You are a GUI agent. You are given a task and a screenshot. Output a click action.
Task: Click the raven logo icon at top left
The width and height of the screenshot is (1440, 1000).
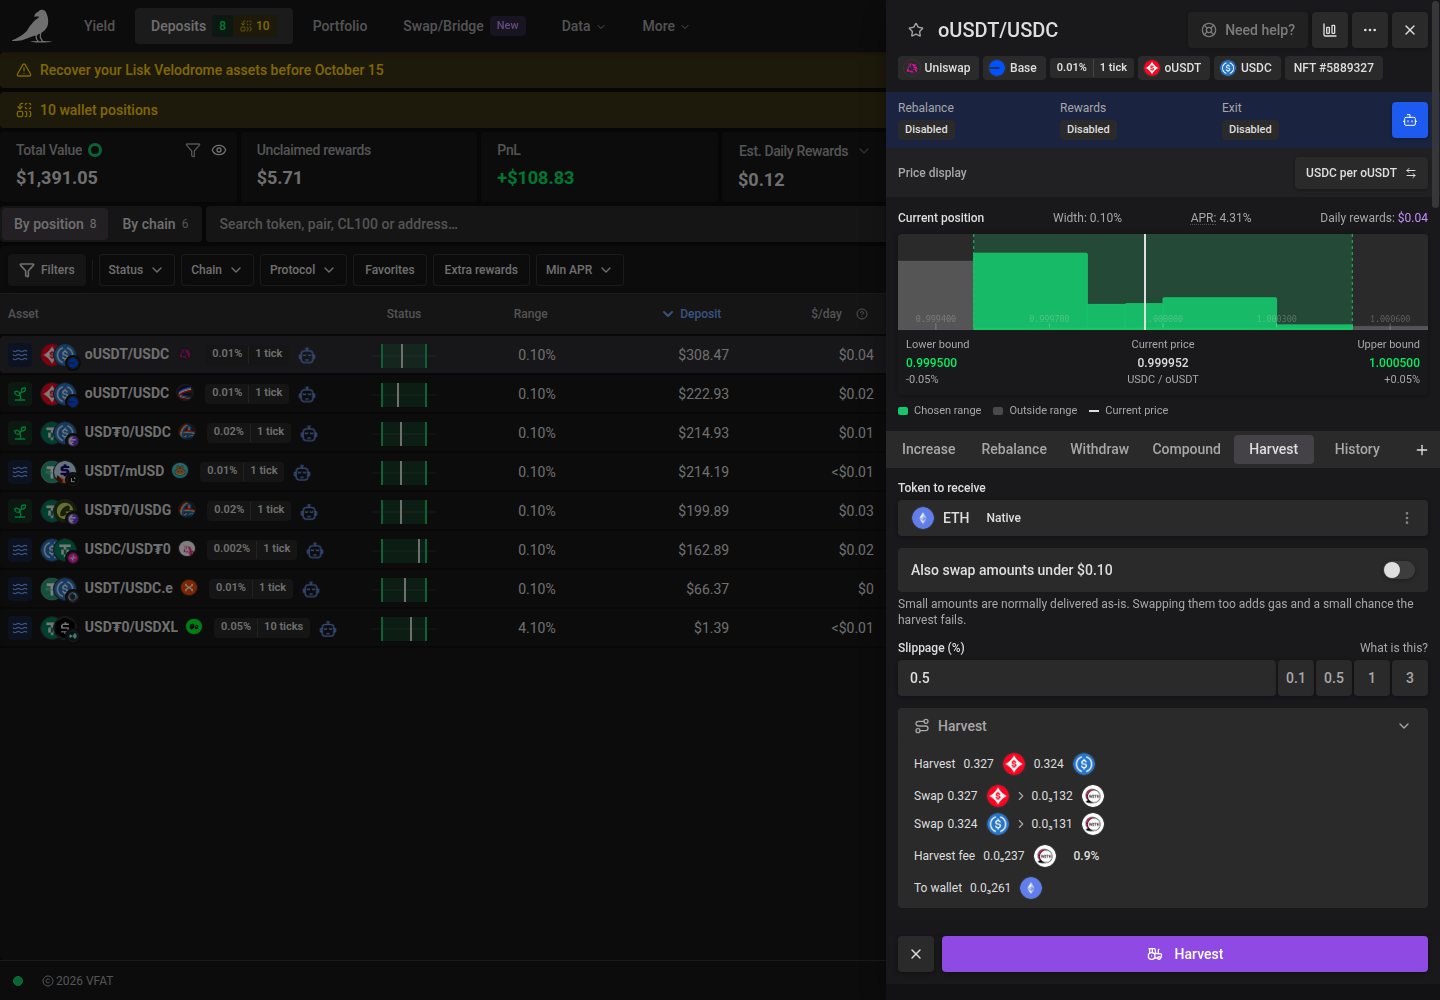tap(32, 26)
